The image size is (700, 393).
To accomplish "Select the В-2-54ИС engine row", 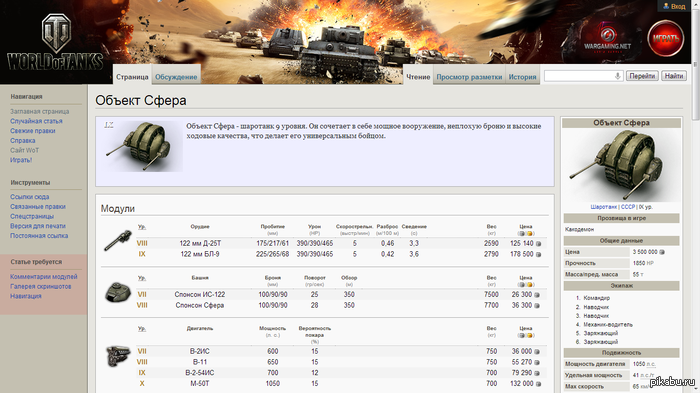I will [342, 373].
